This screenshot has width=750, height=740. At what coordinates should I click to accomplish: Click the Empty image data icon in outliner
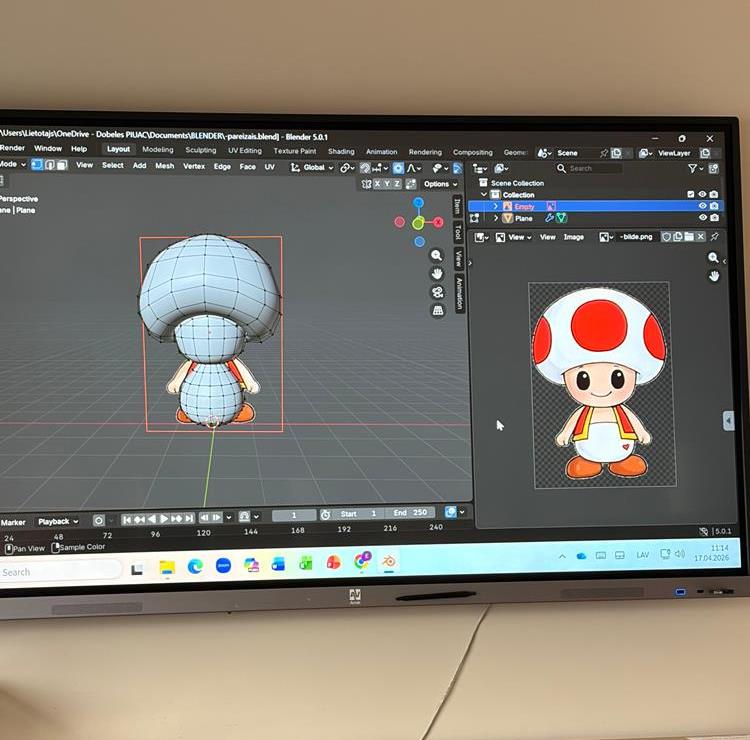click(x=551, y=207)
